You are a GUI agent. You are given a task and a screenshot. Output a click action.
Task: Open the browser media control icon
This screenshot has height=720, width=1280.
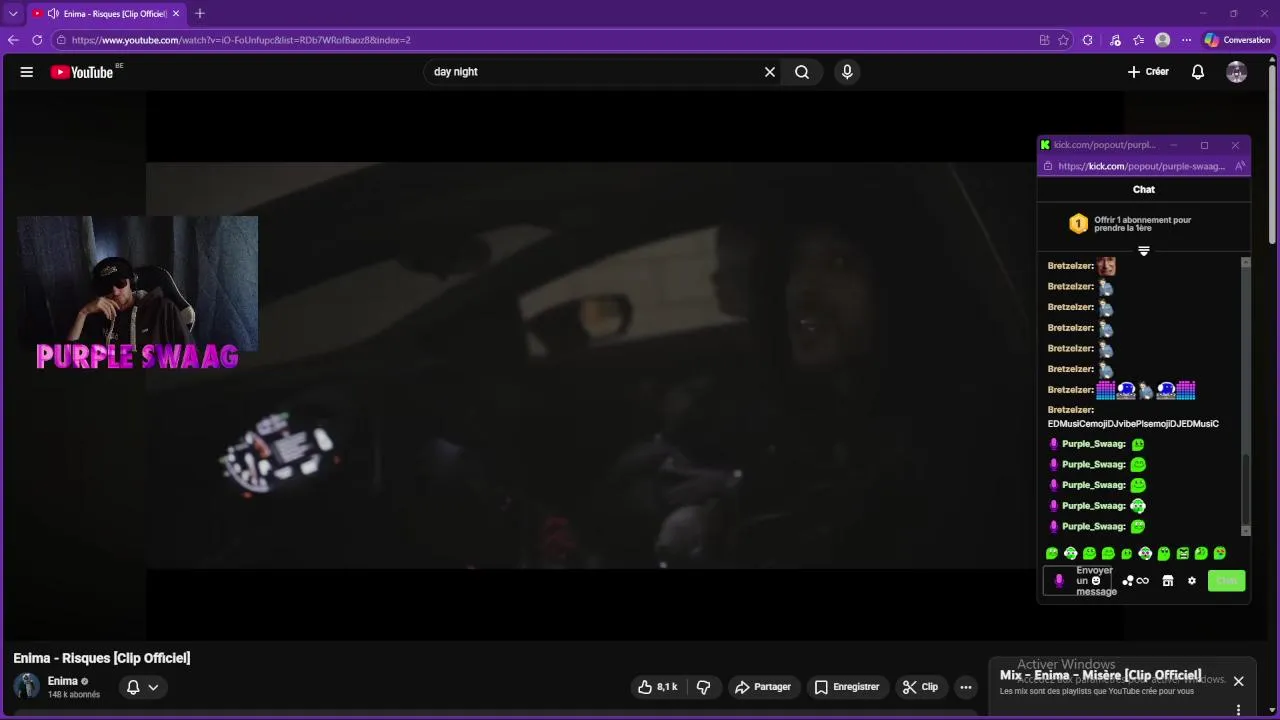click(x=1115, y=40)
